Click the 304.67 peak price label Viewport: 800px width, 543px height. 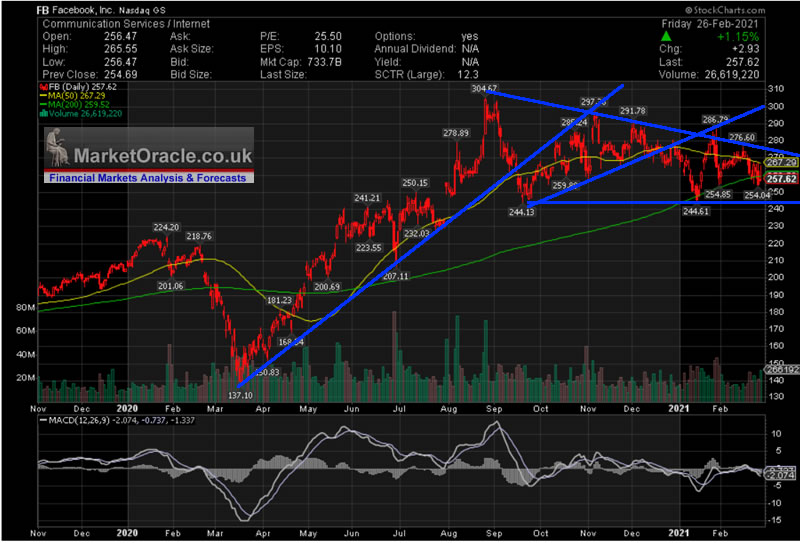tap(484, 88)
